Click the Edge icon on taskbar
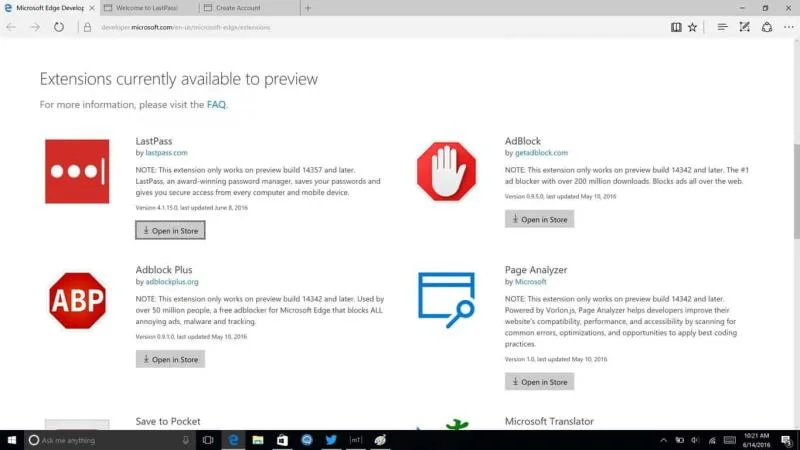Image resolution: width=800 pixels, height=450 pixels. pos(233,440)
